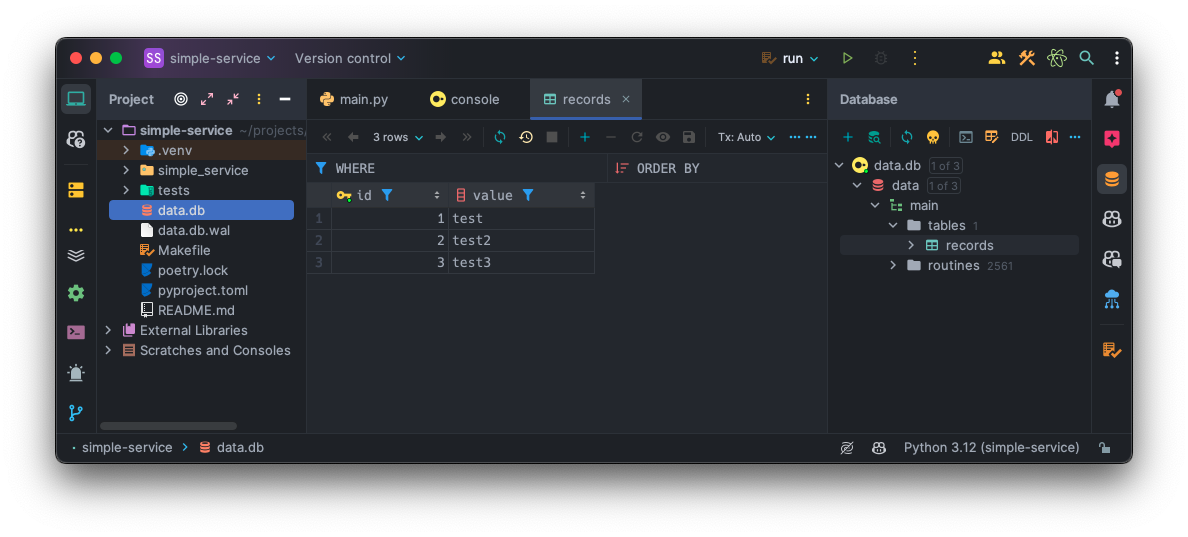
Task: Expand the routines node
Action: (894, 265)
